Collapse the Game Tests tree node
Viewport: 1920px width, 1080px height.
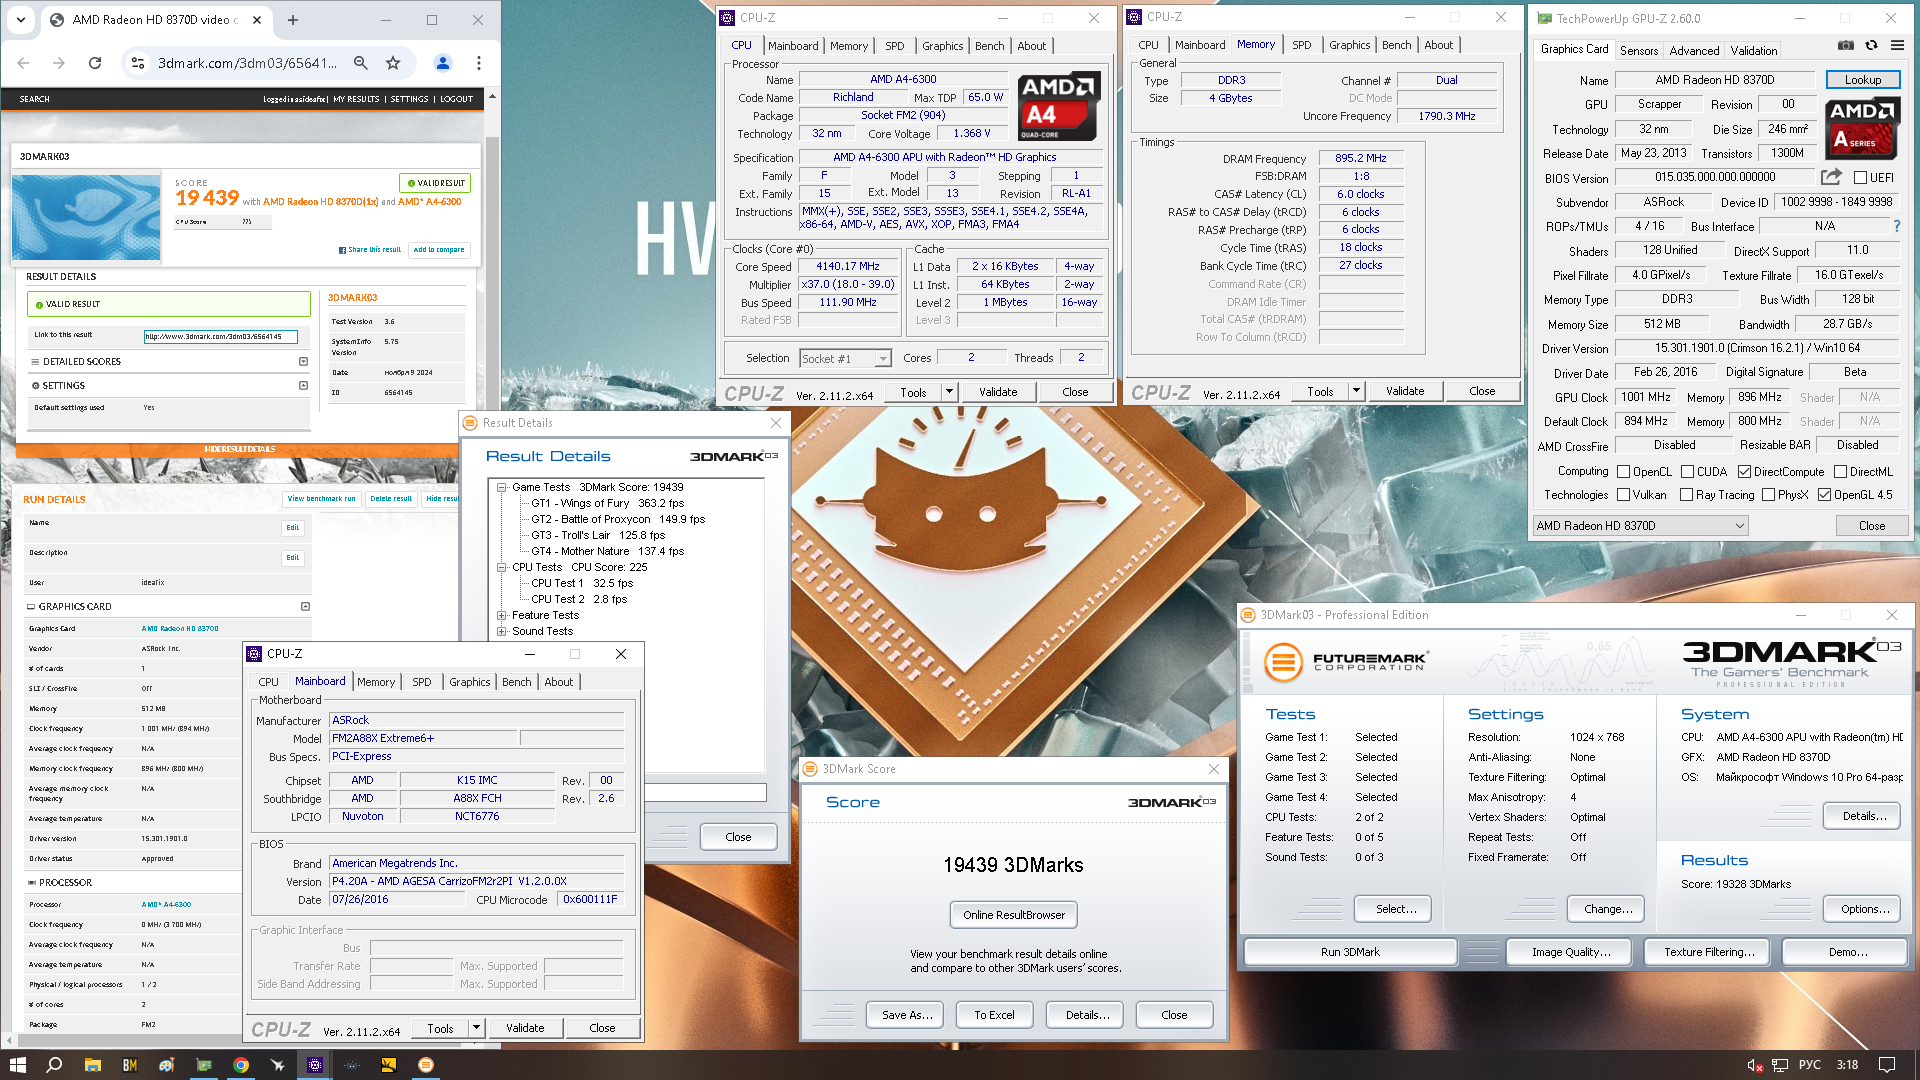(x=502, y=488)
